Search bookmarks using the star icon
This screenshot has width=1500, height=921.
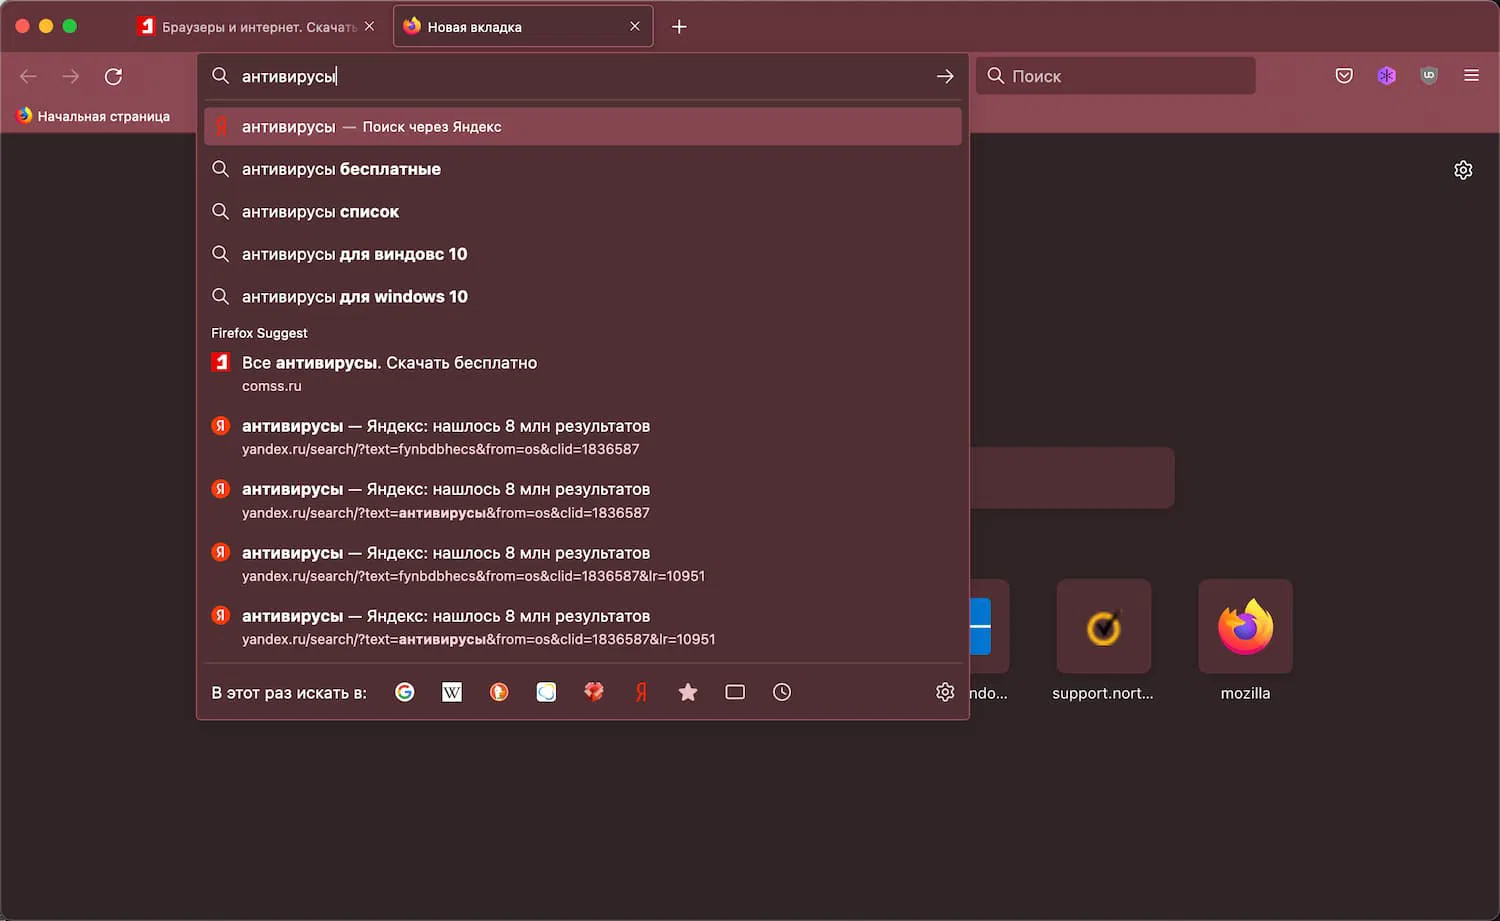click(688, 692)
